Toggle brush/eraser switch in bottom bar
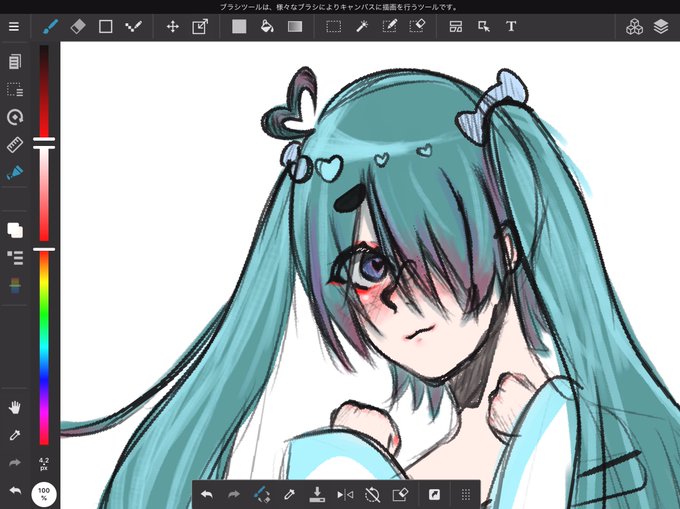 point(262,494)
